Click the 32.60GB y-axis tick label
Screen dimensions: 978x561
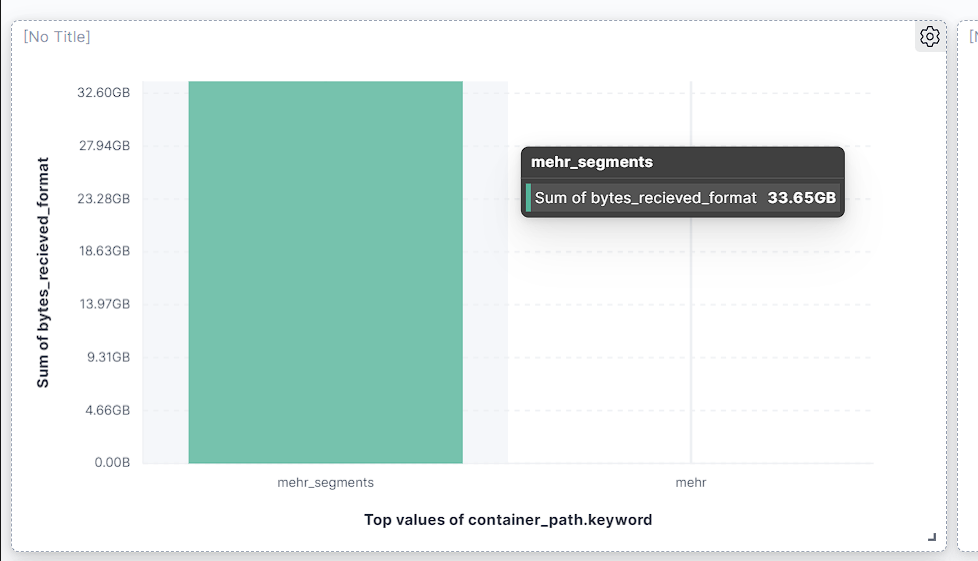(104, 93)
